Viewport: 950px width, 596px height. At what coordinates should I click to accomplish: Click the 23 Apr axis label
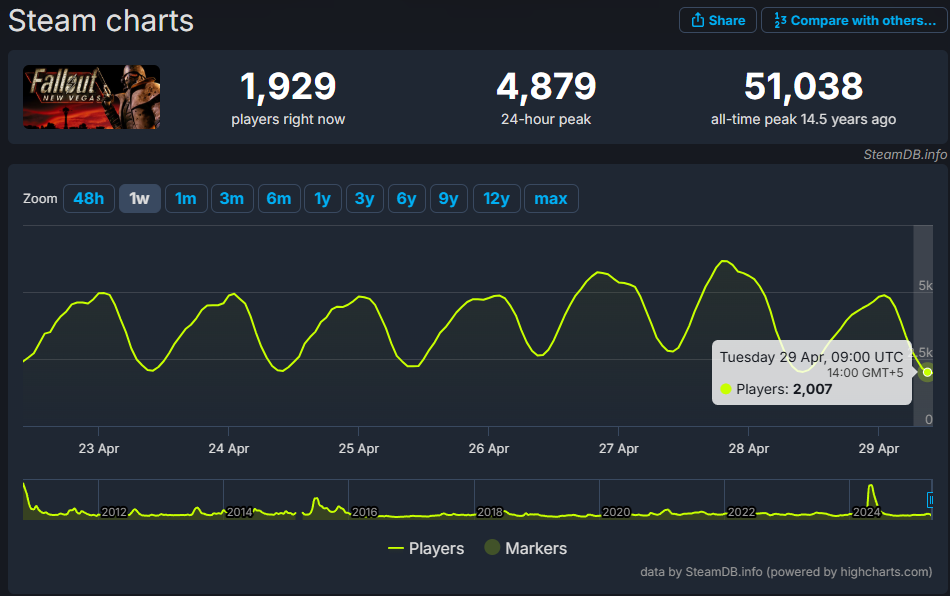point(99,448)
